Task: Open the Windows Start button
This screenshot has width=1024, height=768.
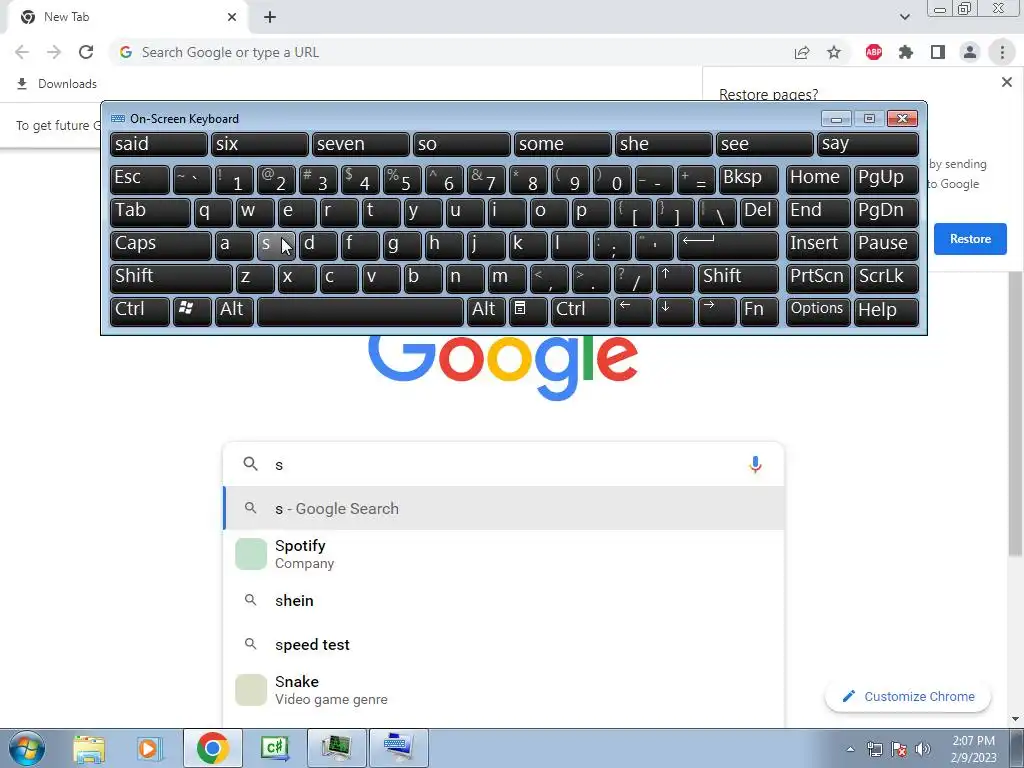Action: coord(27,748)
